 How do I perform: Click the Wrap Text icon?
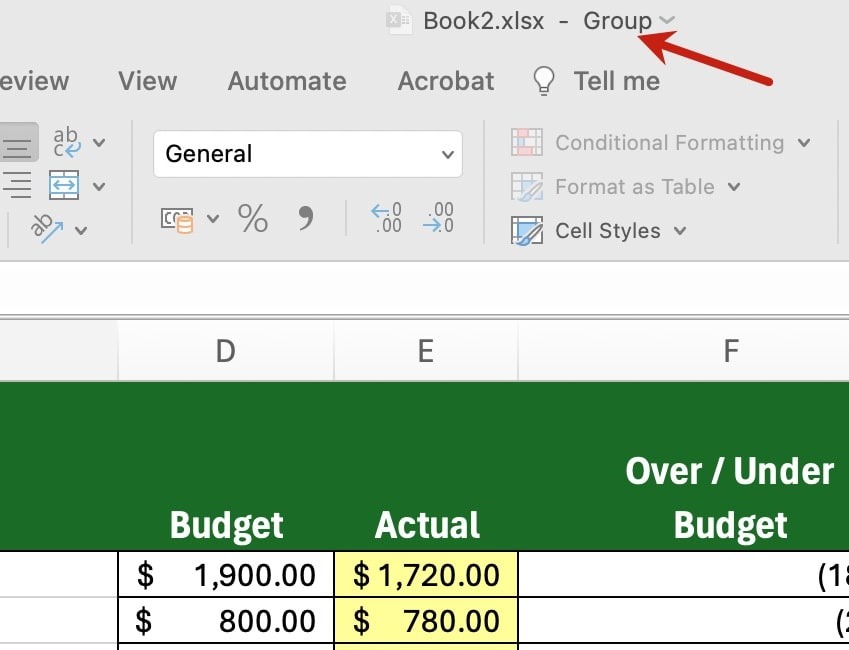tap(67, 142)
